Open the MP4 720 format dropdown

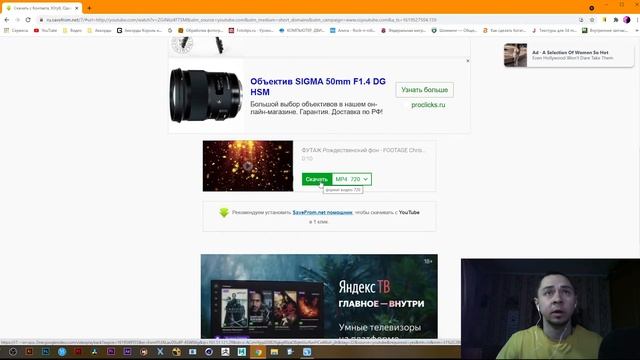[x=351, y=179]
